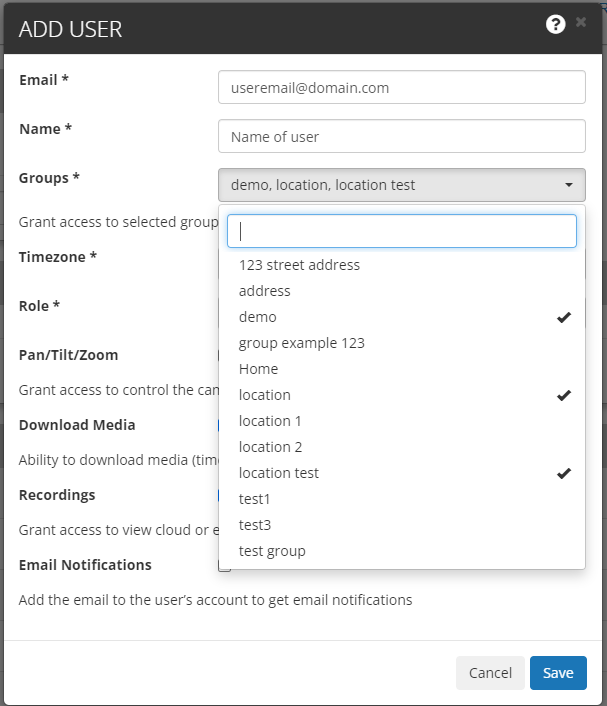The height and width of the screenshot is (706, 607).
Task: Select the 123 street address group
Action: pyautogui.click(x=299, y=265)
